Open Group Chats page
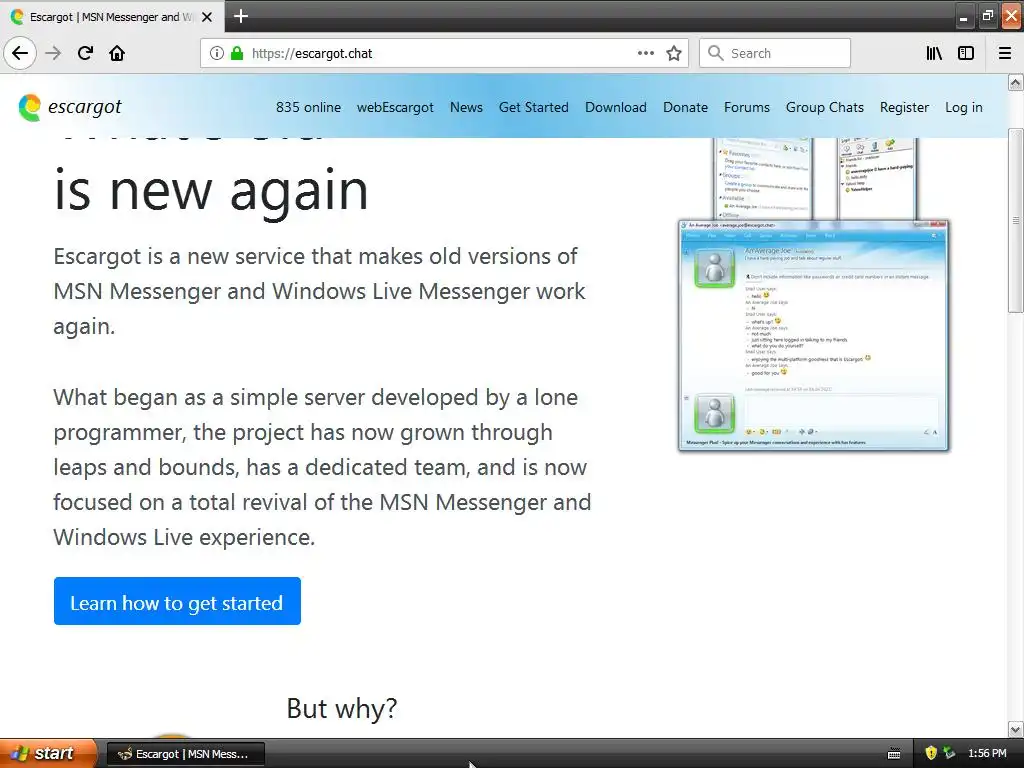The height and width of the screenshot is (768, 1024). point(825,107)
